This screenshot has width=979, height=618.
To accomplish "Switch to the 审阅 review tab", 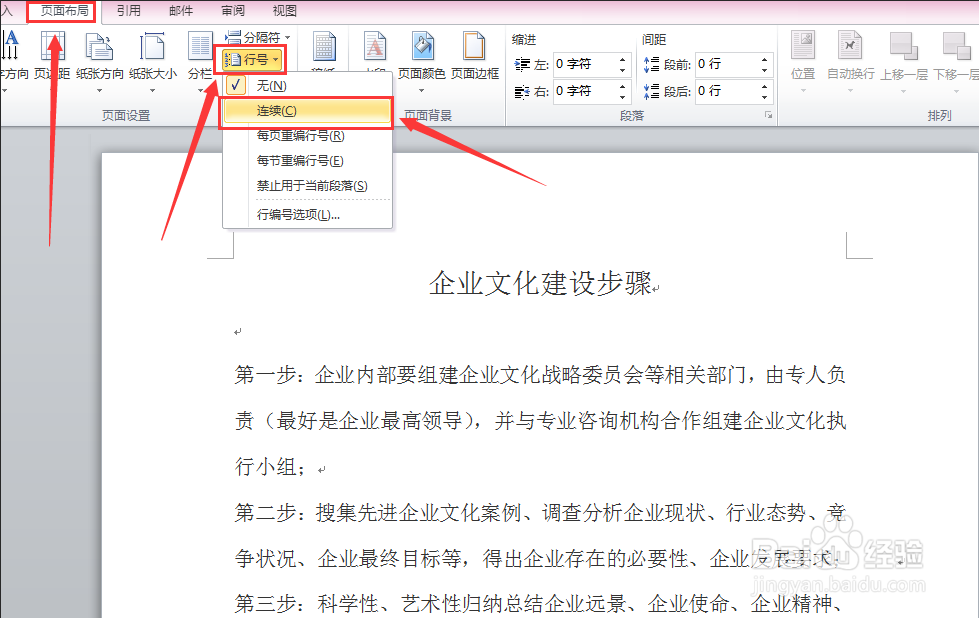I will point(233,11).
